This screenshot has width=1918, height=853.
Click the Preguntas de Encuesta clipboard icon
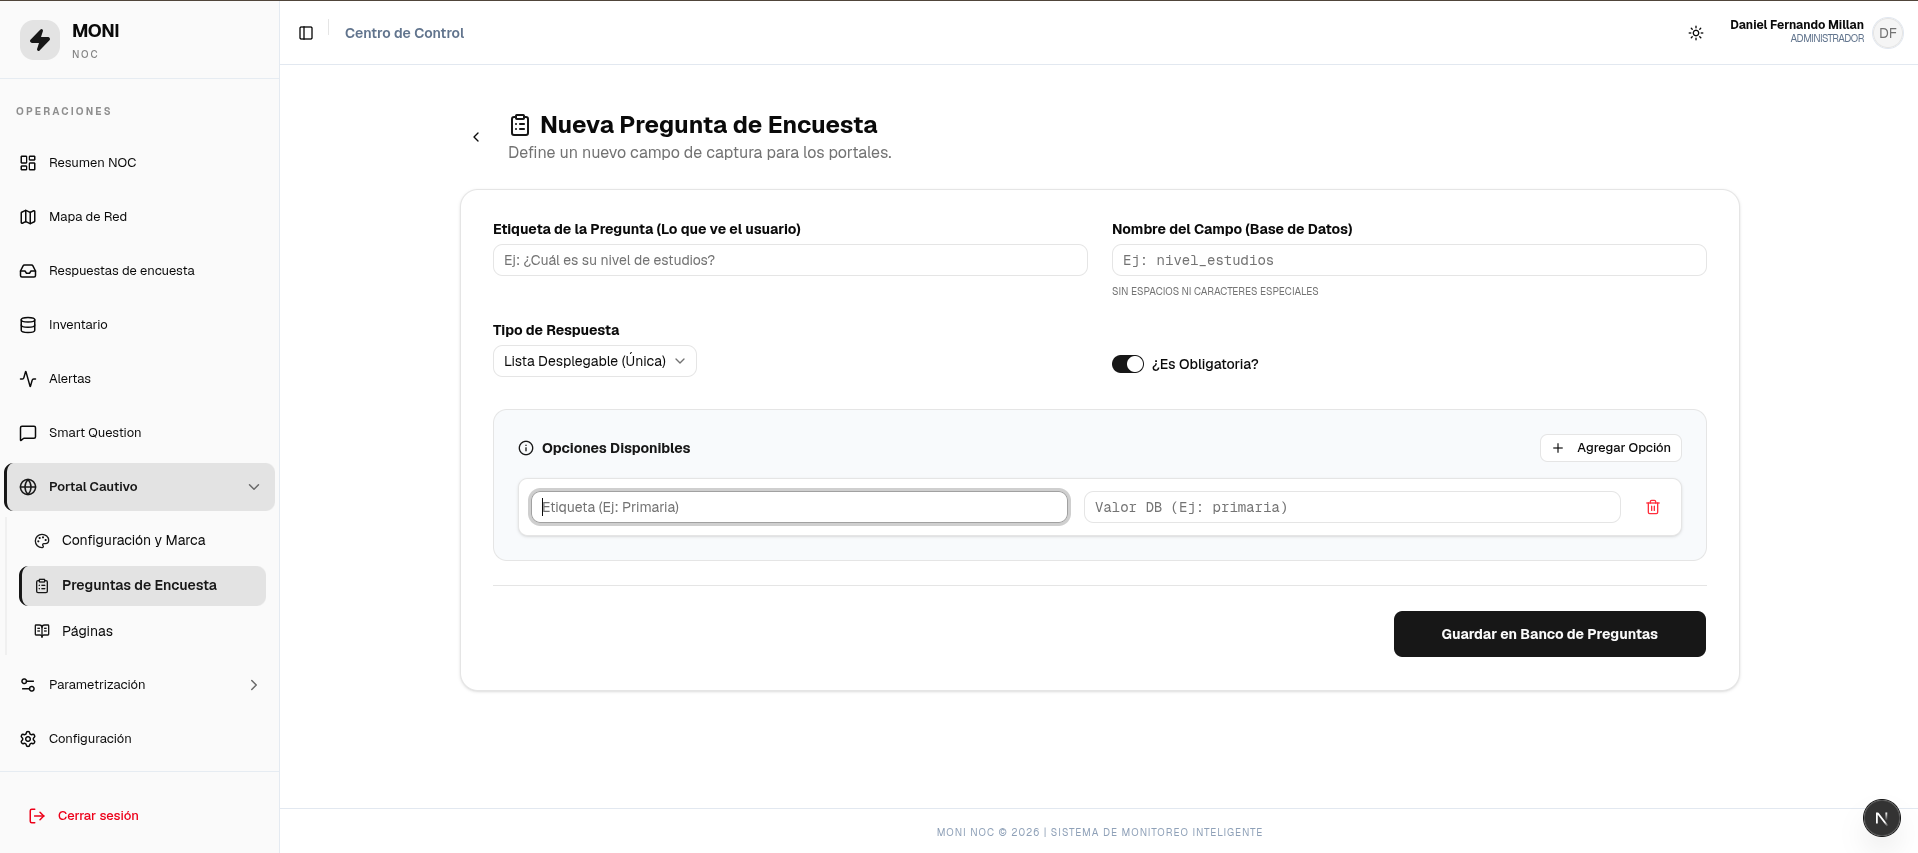42,586
